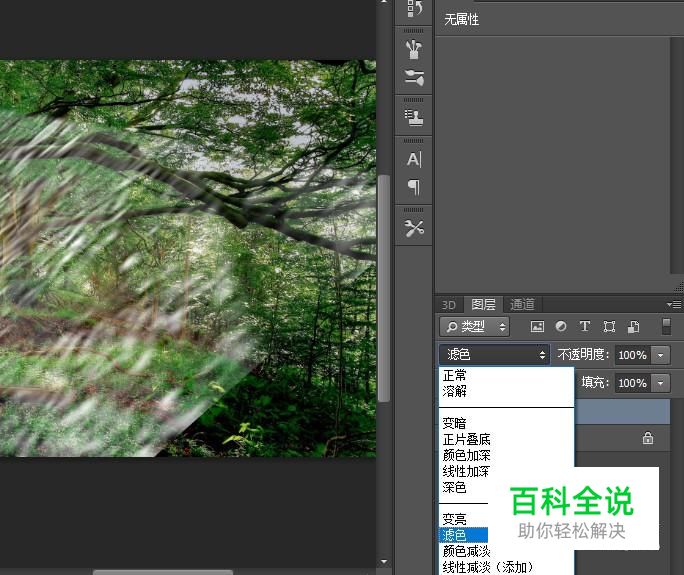Click the fill 100% value field
This screenshot has height=575, width=684.
[633, 383]
